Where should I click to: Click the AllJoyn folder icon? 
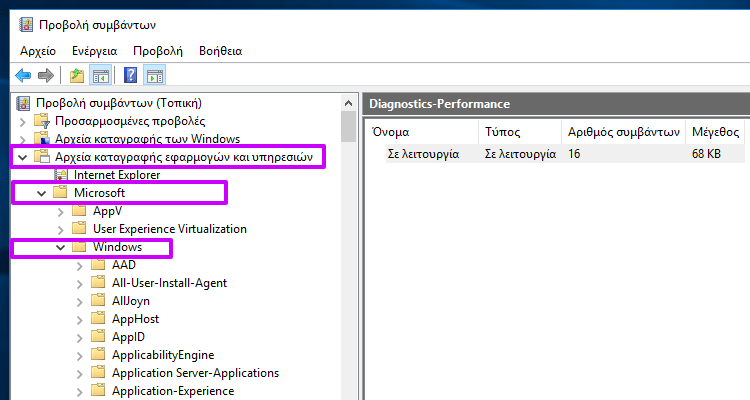coord(98,300)
